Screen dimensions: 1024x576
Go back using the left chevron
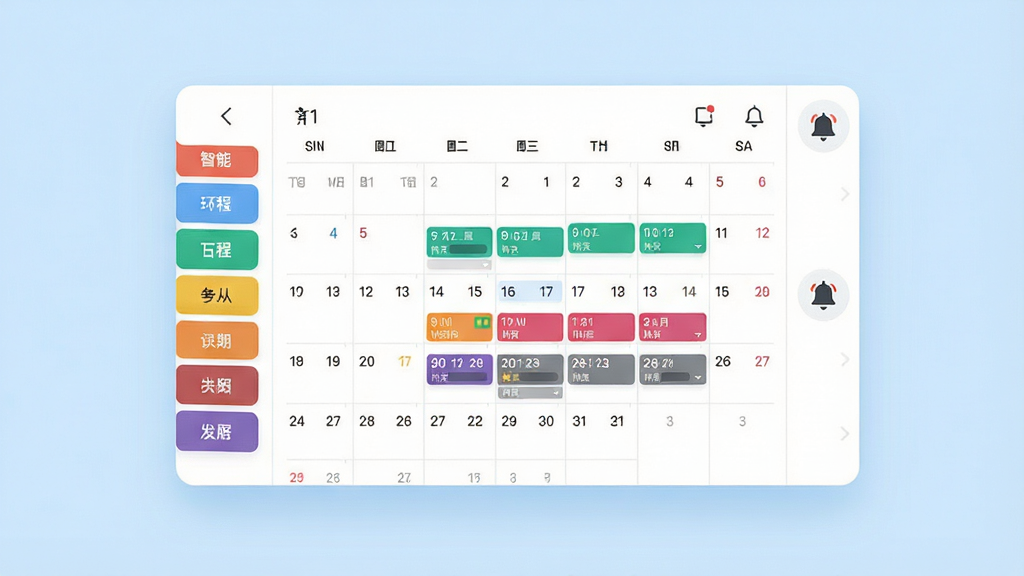226,116
